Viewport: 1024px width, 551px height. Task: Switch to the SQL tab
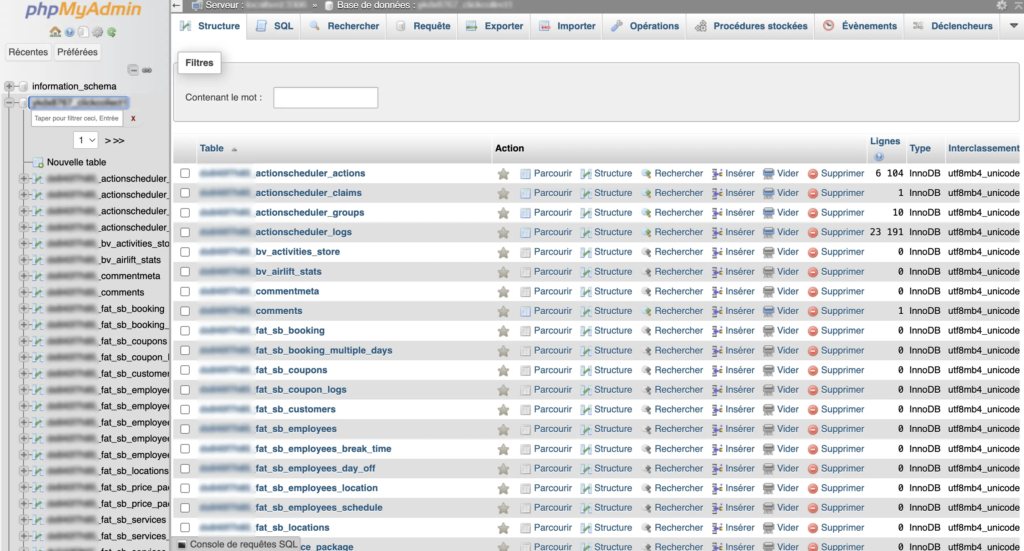tap(274, 26)
